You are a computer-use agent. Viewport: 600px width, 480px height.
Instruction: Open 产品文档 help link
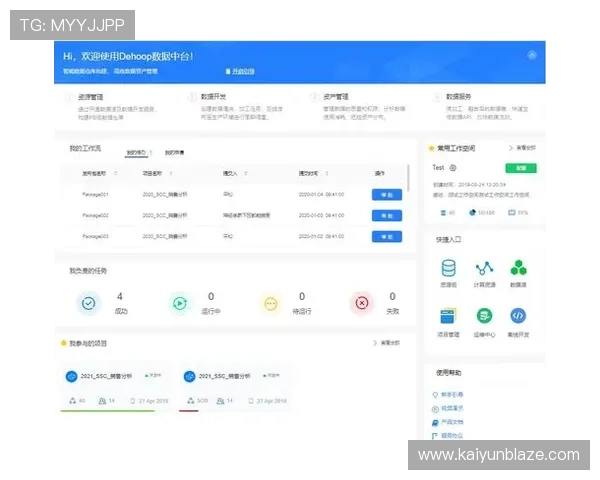point(448,422)
